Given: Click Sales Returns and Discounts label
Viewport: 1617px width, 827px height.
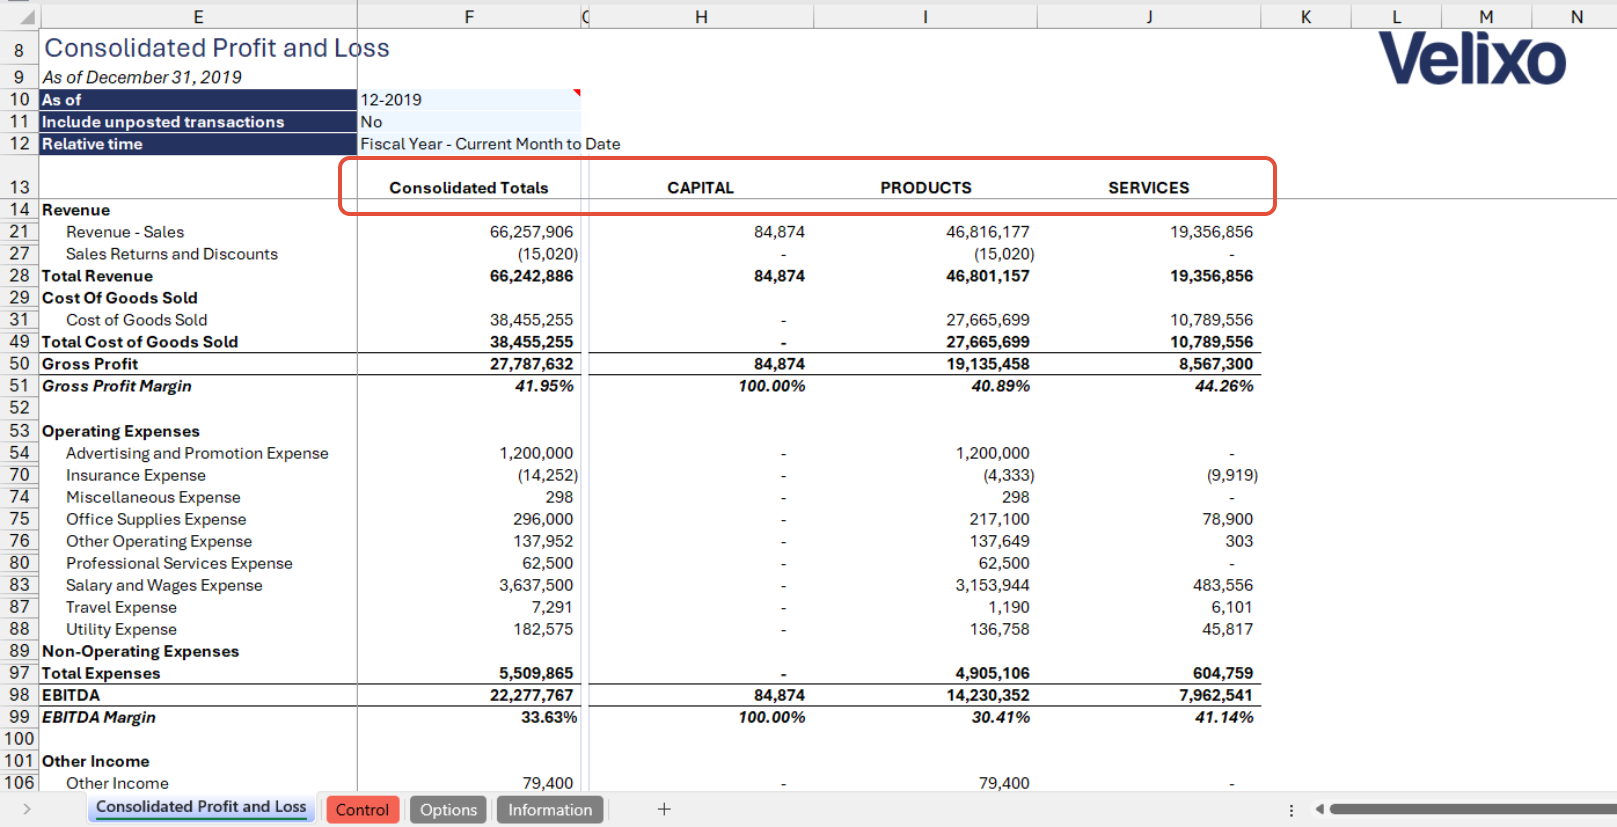Looking at the screenshot, I should (172, 254).
